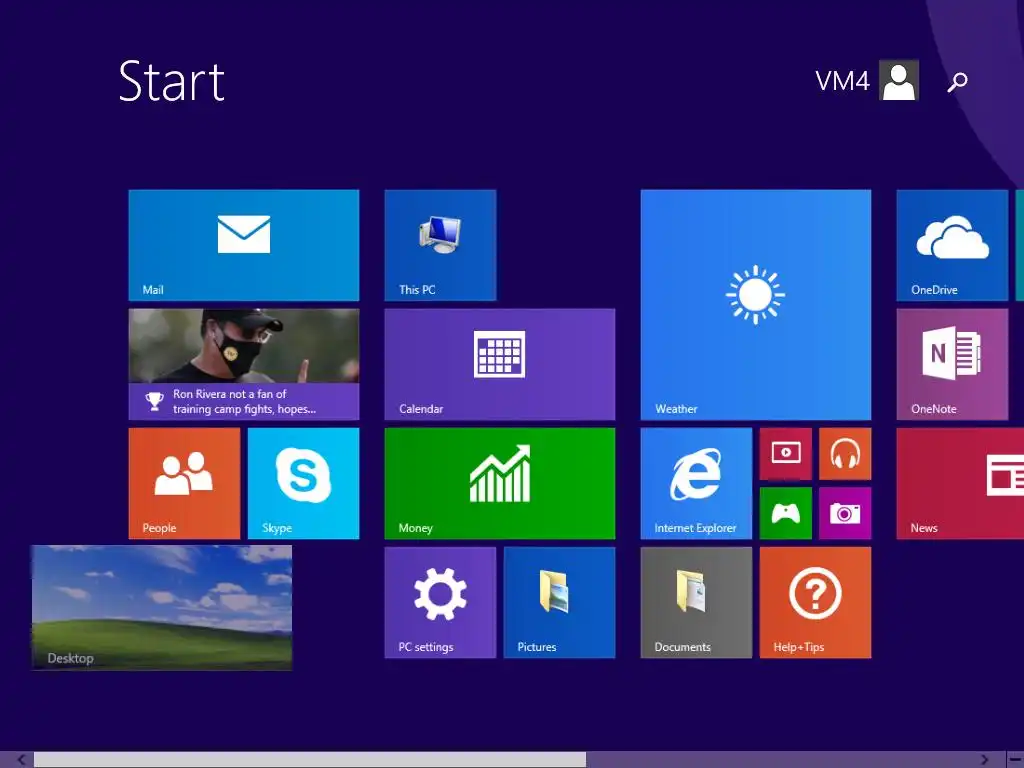Open the Help+Tips tile
Image resolution: width=1024 pixels, height=768 pixels.
click(815, 602)
